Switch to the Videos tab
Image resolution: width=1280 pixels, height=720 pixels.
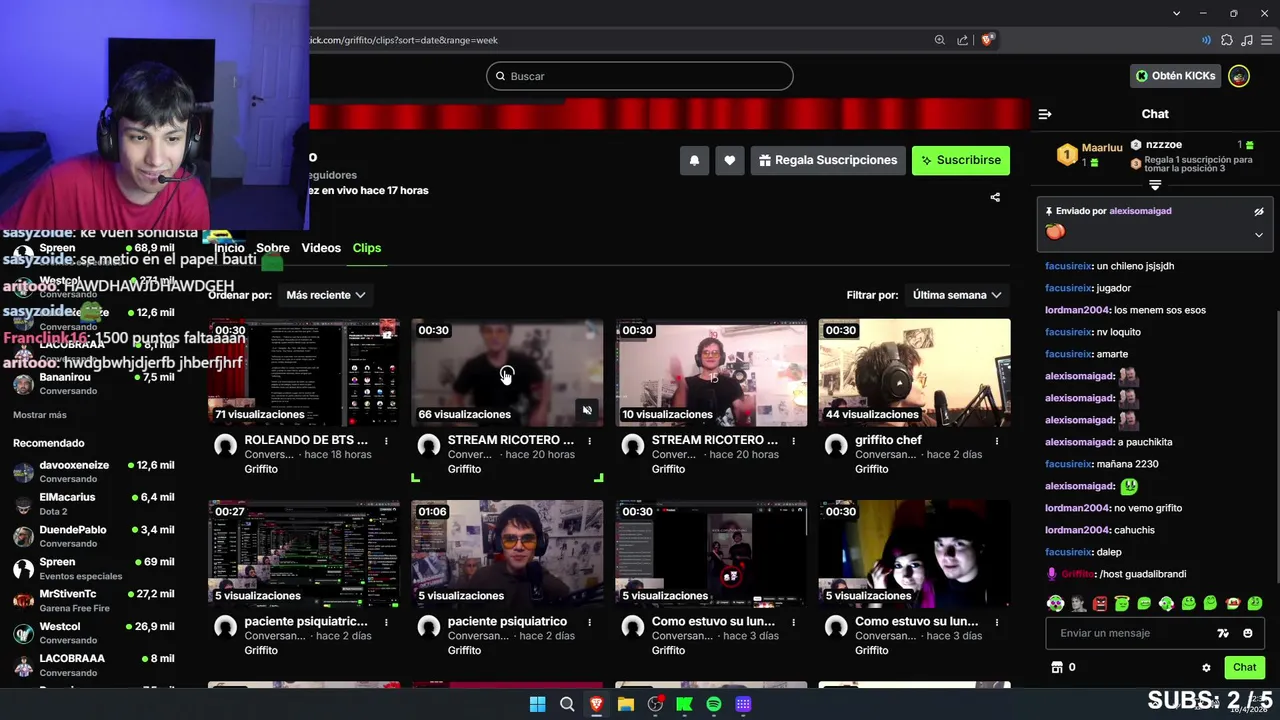321,248
